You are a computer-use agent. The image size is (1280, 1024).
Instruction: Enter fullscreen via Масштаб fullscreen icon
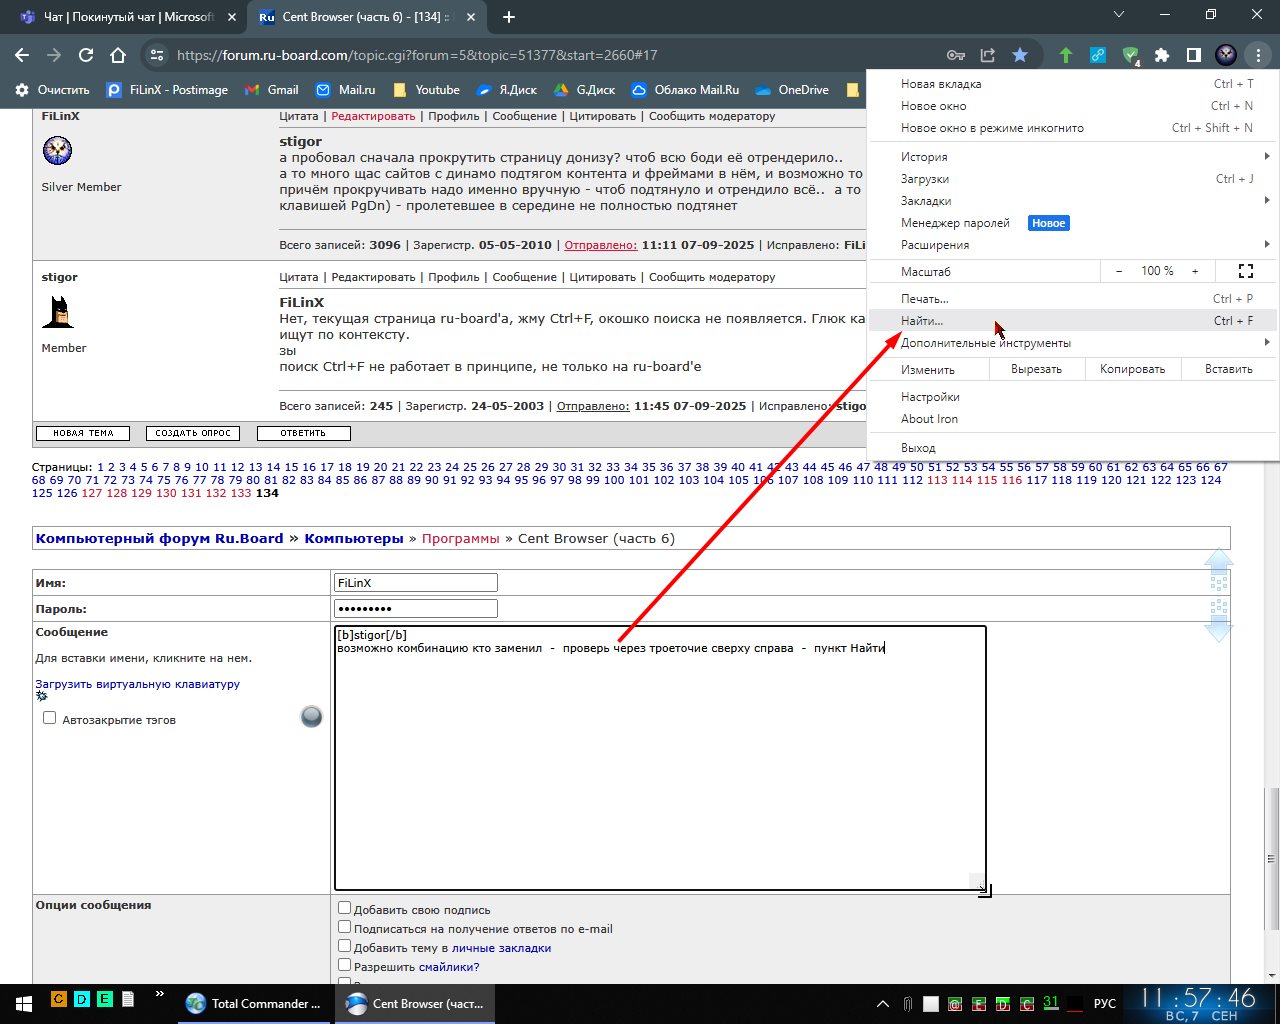[x=1245, y=271]
